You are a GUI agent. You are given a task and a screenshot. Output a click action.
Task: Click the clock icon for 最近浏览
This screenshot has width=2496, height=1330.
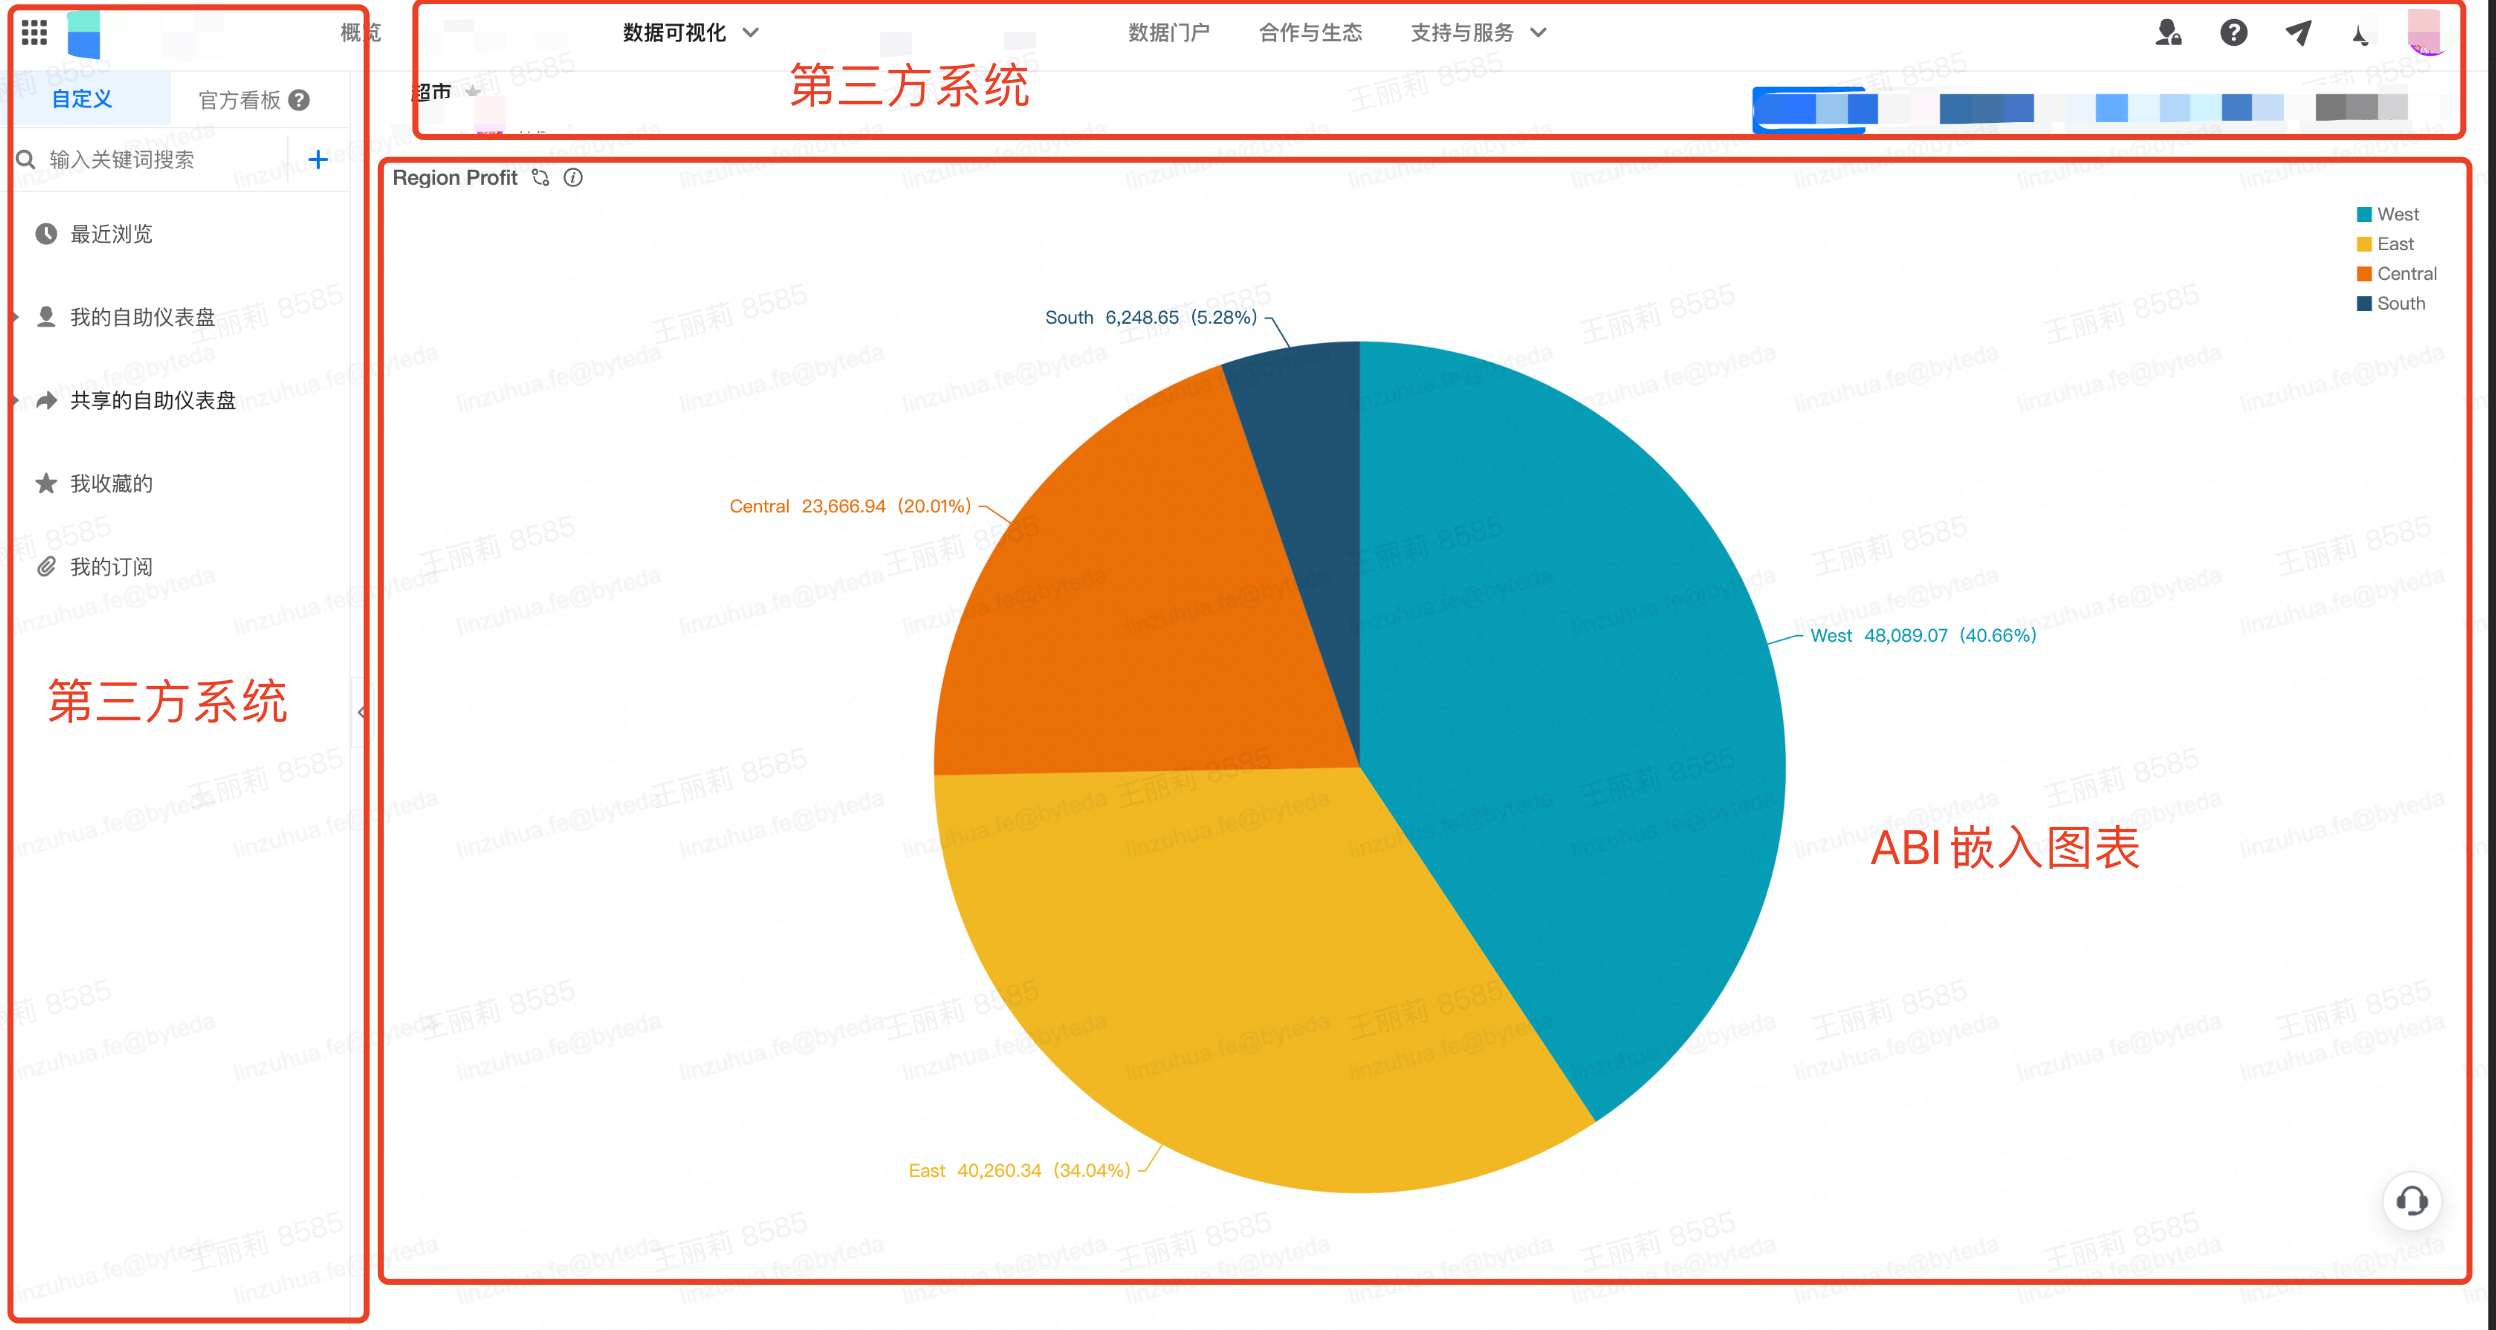click(x=46, y=234)
